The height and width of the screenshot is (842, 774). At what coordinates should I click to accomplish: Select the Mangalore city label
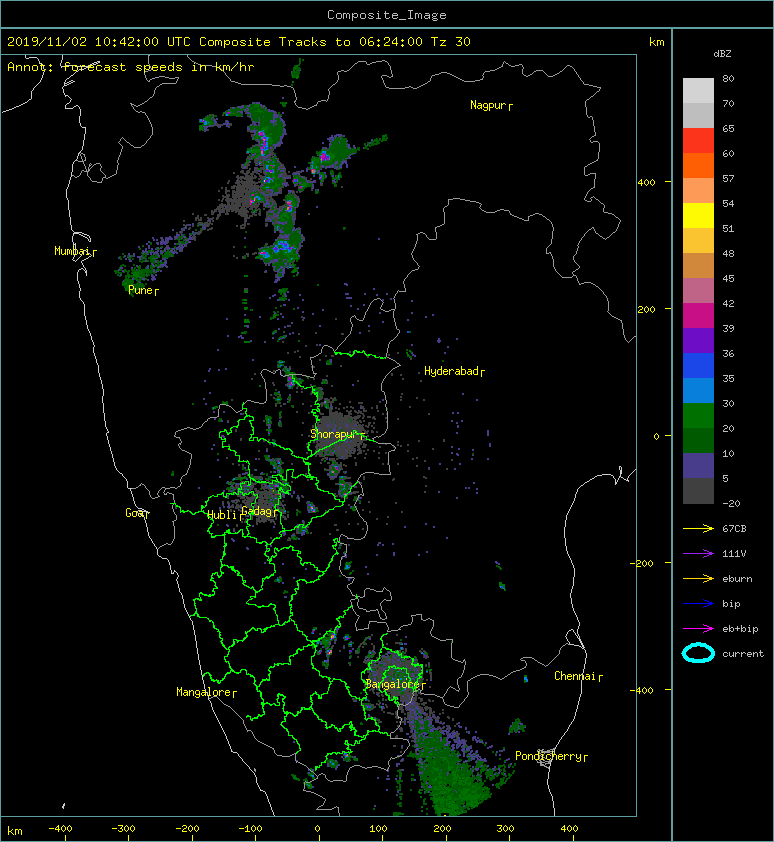[204, 692]
